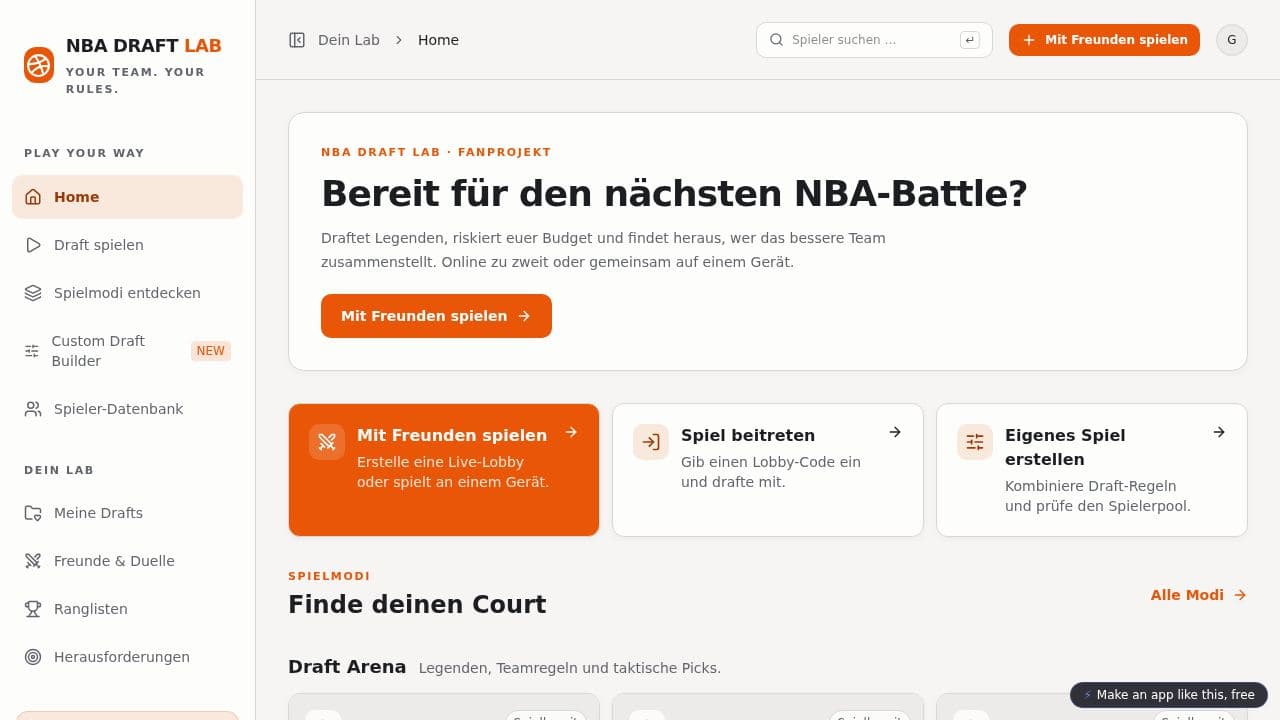Click the Ranglisten trophy icon
Screen dimensions: 1280x720
point(33,609)
